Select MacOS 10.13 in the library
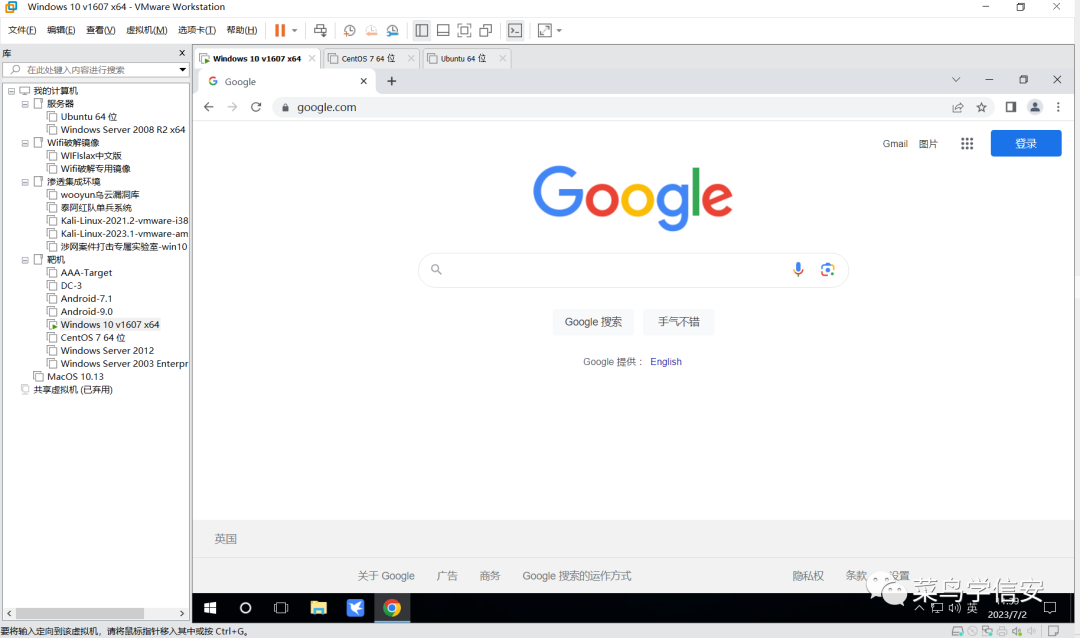 pos(75,376)
